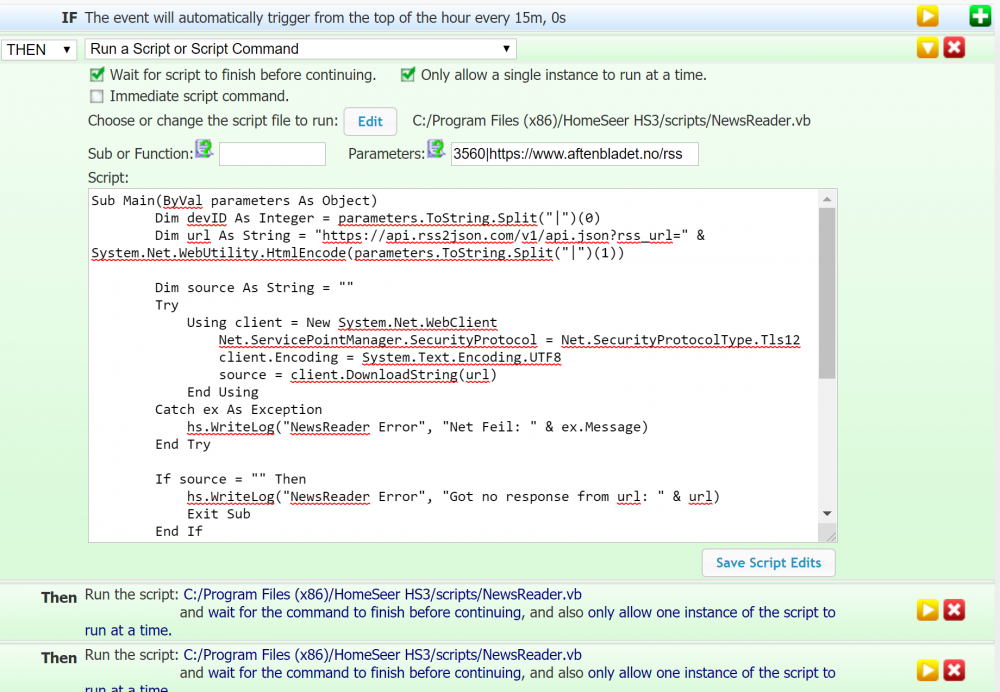The image size is (1000, 692).
Task: Delete the first collapsed Then action
Action: tap(954, 610)
